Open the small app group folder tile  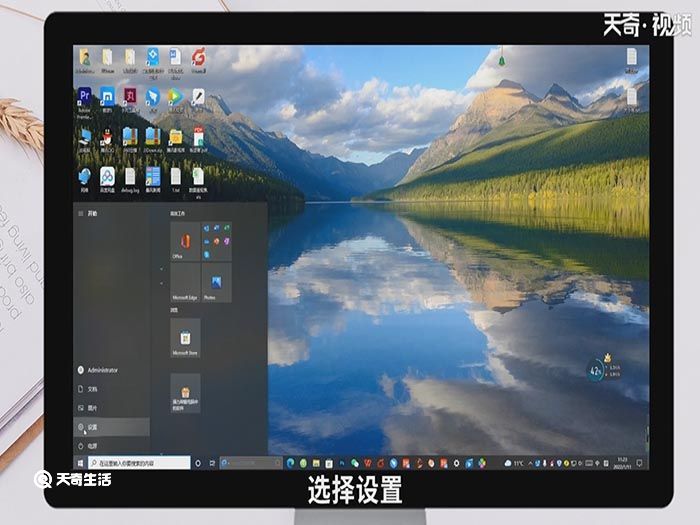coord(216,241)
